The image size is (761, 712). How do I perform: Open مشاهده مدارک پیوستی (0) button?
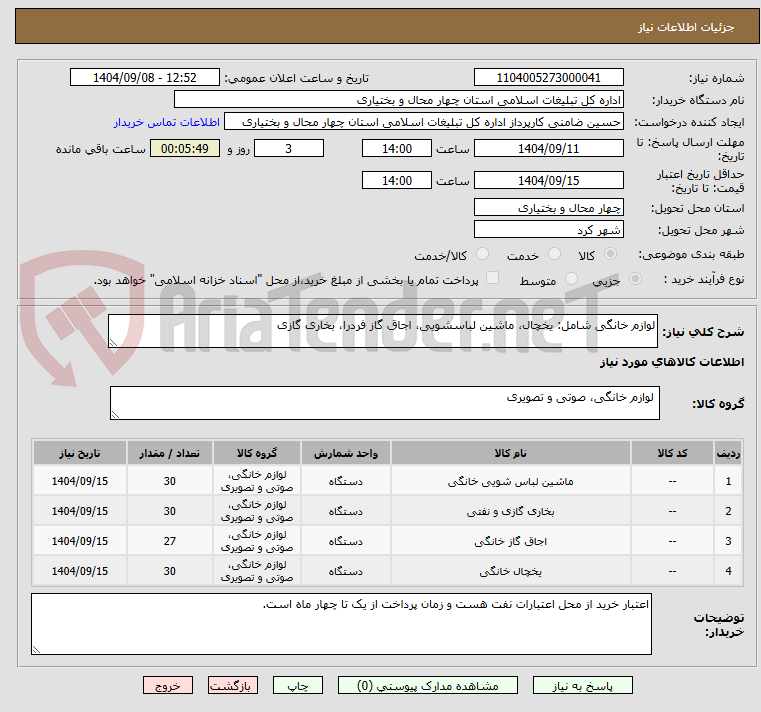(428, 685)
